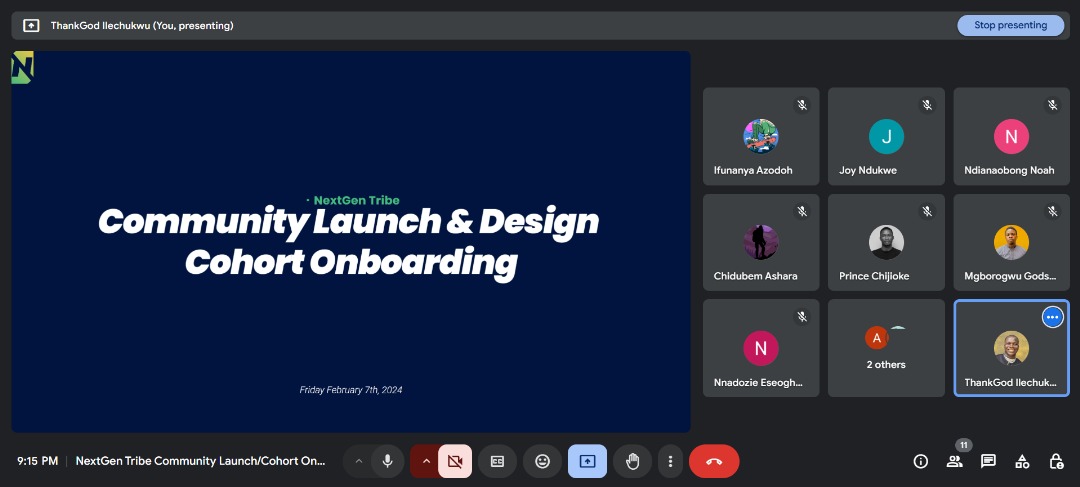Click Mgborogwu's profile photo
This screenshot has height=487, width=1080.
pos(1011,242)
